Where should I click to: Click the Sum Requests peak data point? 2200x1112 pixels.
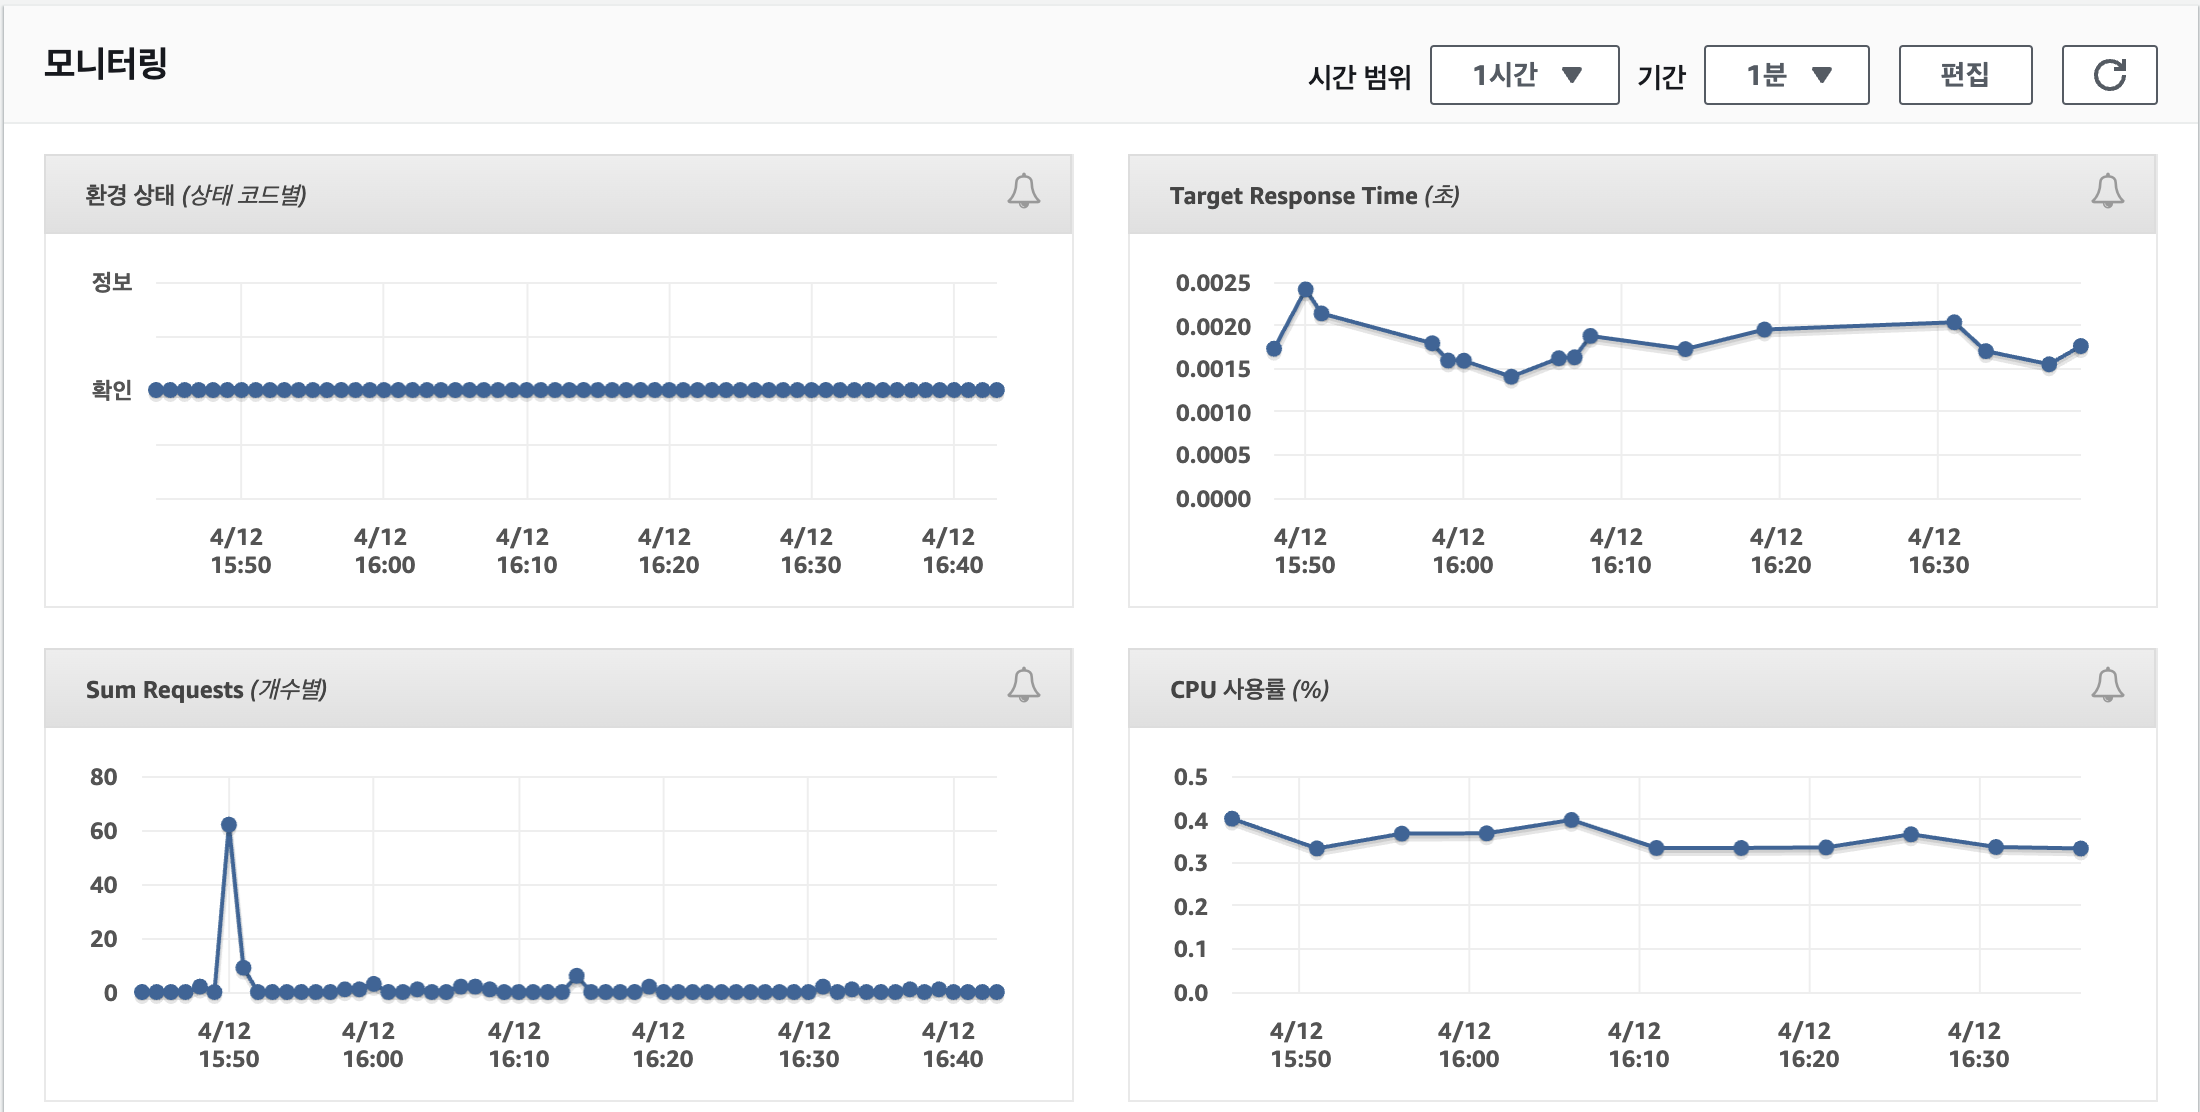pos(229,825)
